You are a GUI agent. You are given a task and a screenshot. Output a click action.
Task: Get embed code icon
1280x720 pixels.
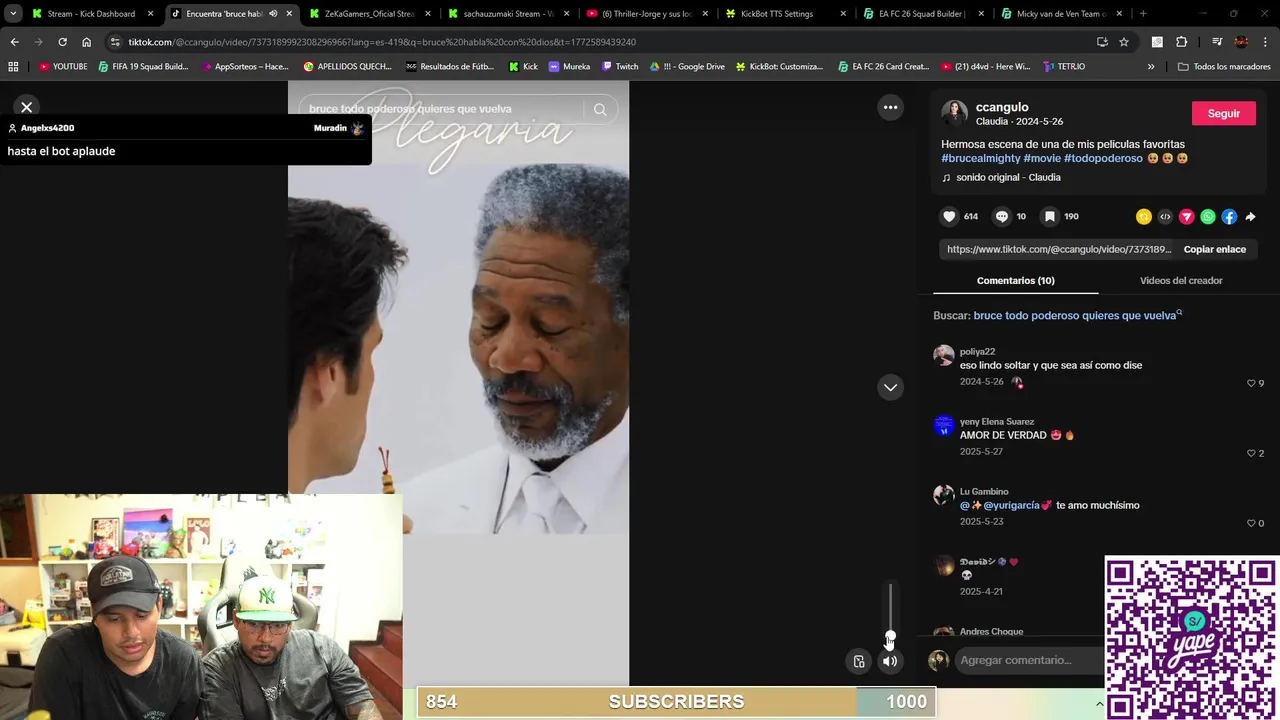pyautogui.click(x=1165, y=217)
